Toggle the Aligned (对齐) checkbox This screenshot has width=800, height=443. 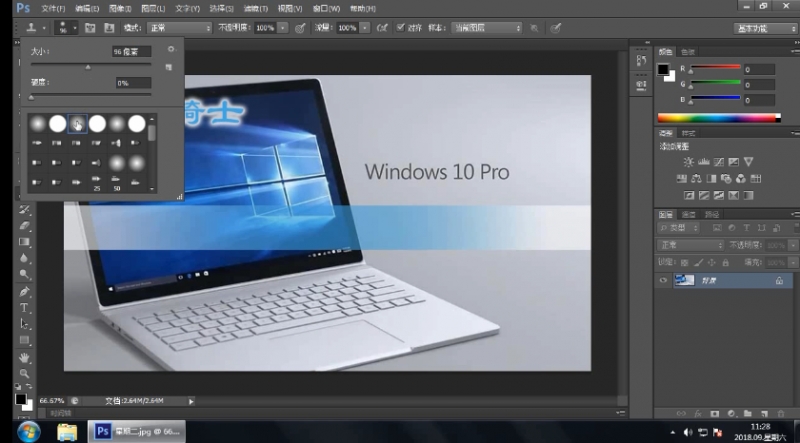coord(401,28)
